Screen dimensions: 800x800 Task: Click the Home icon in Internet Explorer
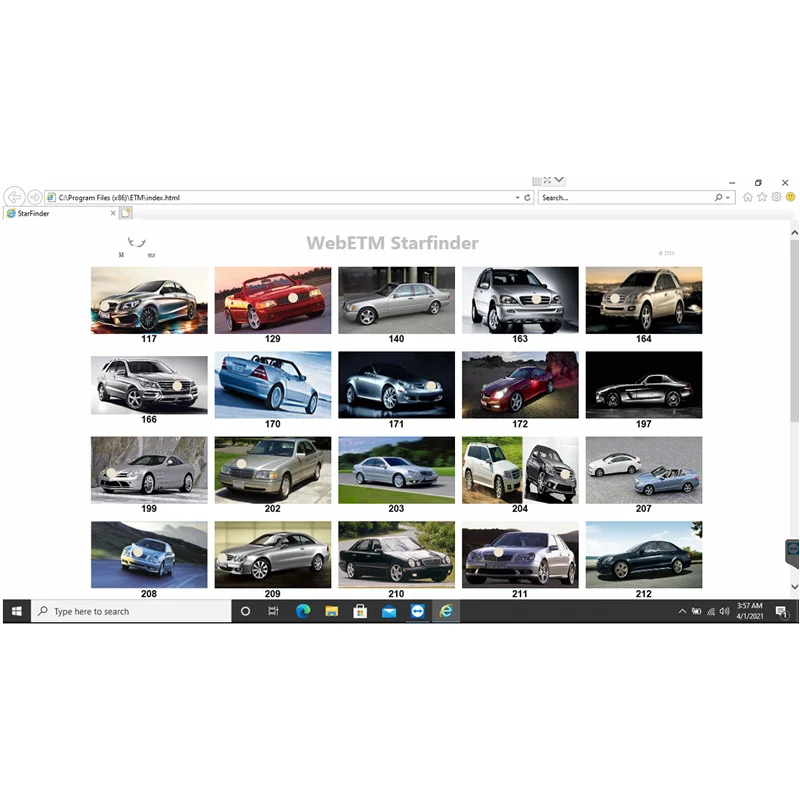tap(747, 197)
